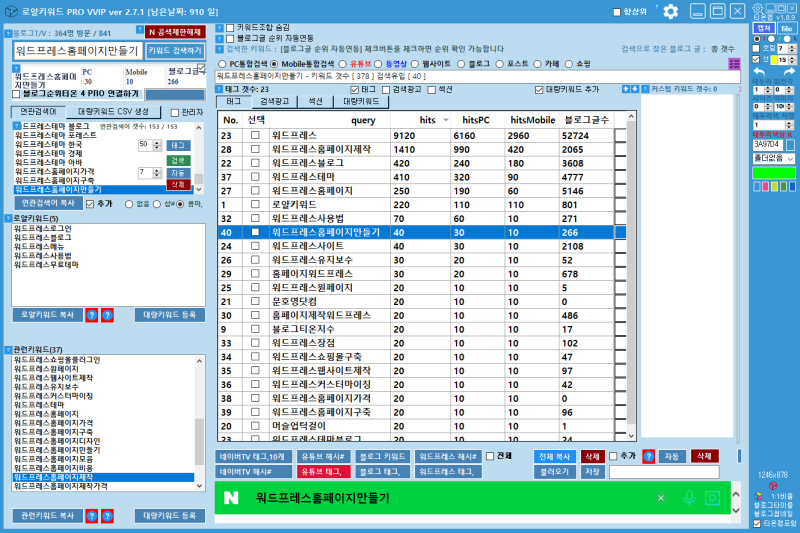Image resolution: width=800 pixels, height=533 pixels.
Task: Click the green color bar in capture panel
Action: tap(774, 173)
